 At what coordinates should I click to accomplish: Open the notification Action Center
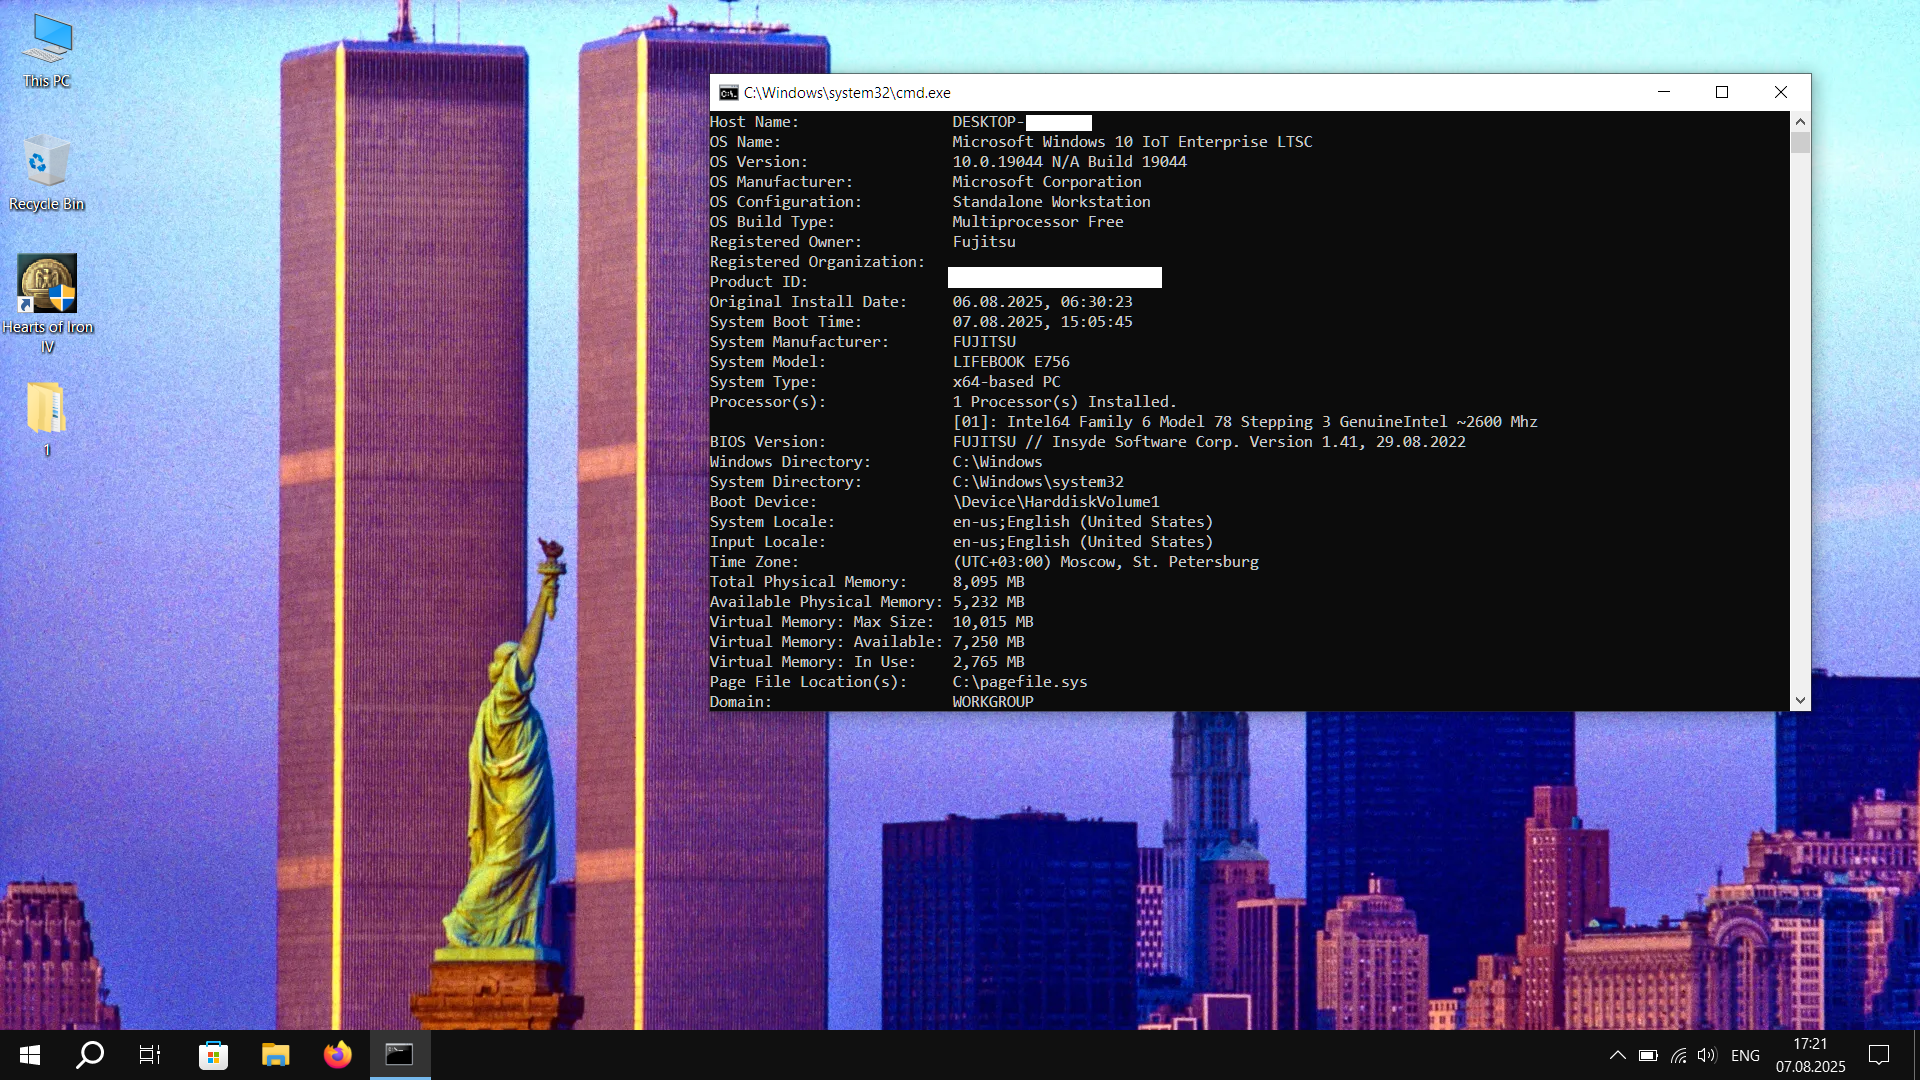pyautogui.click(x=1879, y=1055)
